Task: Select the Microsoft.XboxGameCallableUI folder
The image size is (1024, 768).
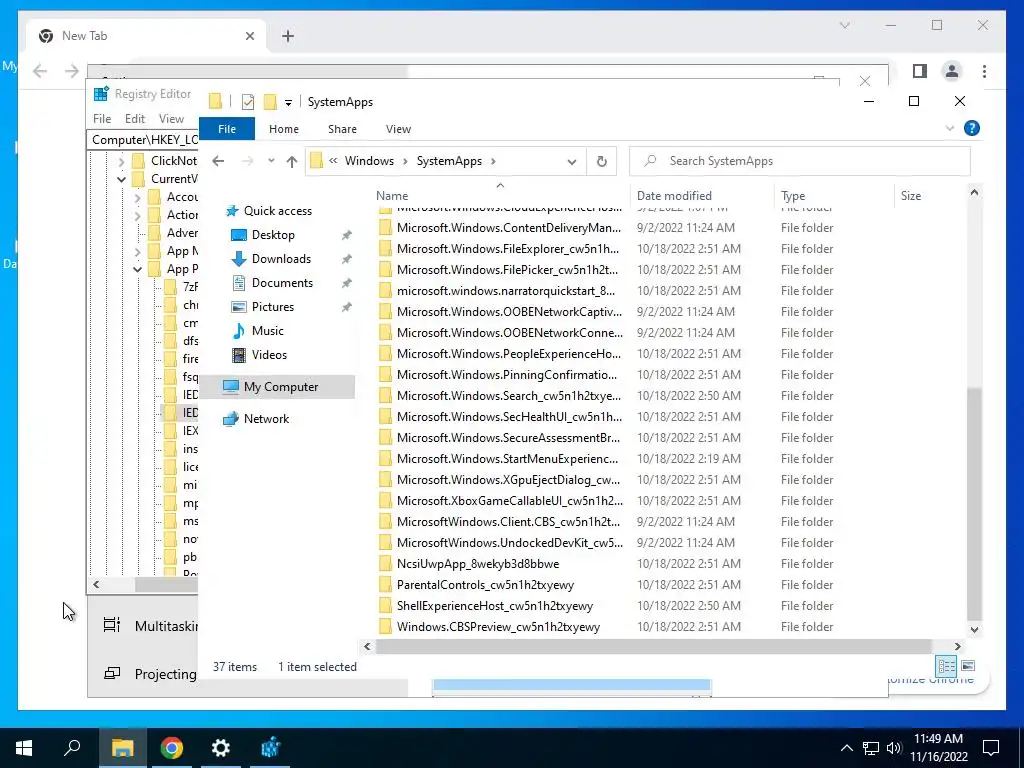Action: pyautogui.click(x=509, y=501)
